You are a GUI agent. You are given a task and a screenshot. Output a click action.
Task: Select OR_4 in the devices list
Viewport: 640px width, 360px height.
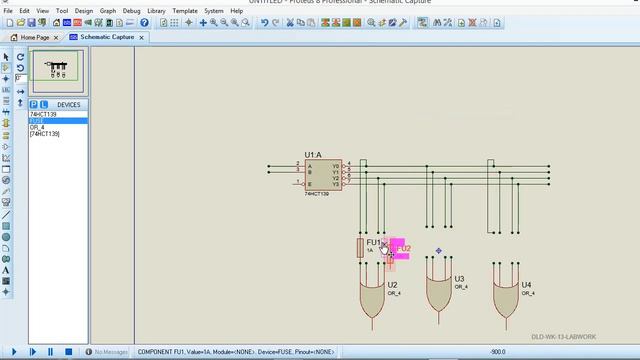tap(58, 127)
